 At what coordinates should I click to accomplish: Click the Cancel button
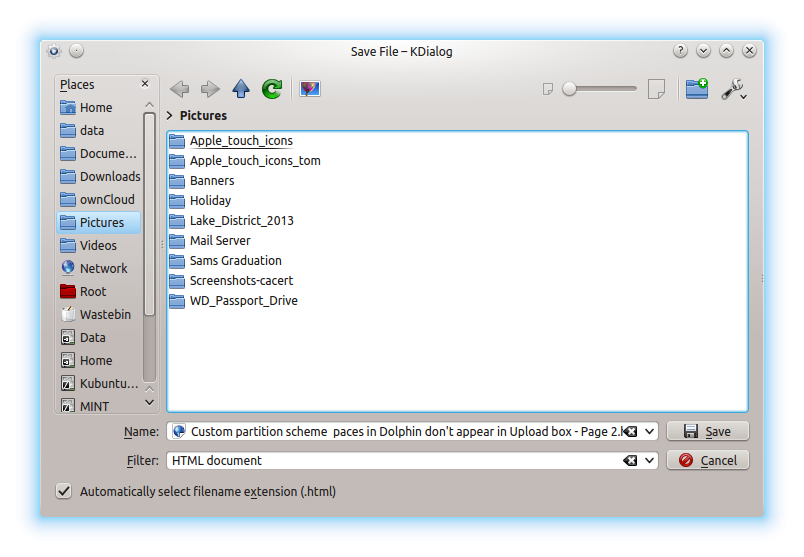(708, 460)
